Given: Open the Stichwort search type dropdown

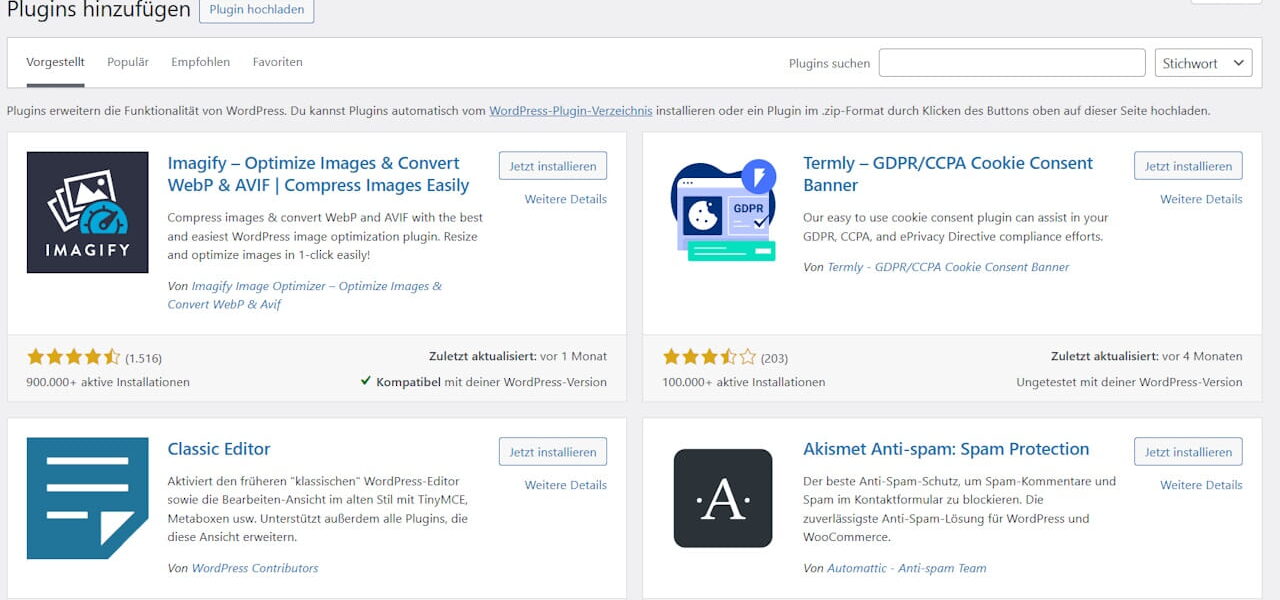Looking at the screenshot, I should [x=1203, y=63].
